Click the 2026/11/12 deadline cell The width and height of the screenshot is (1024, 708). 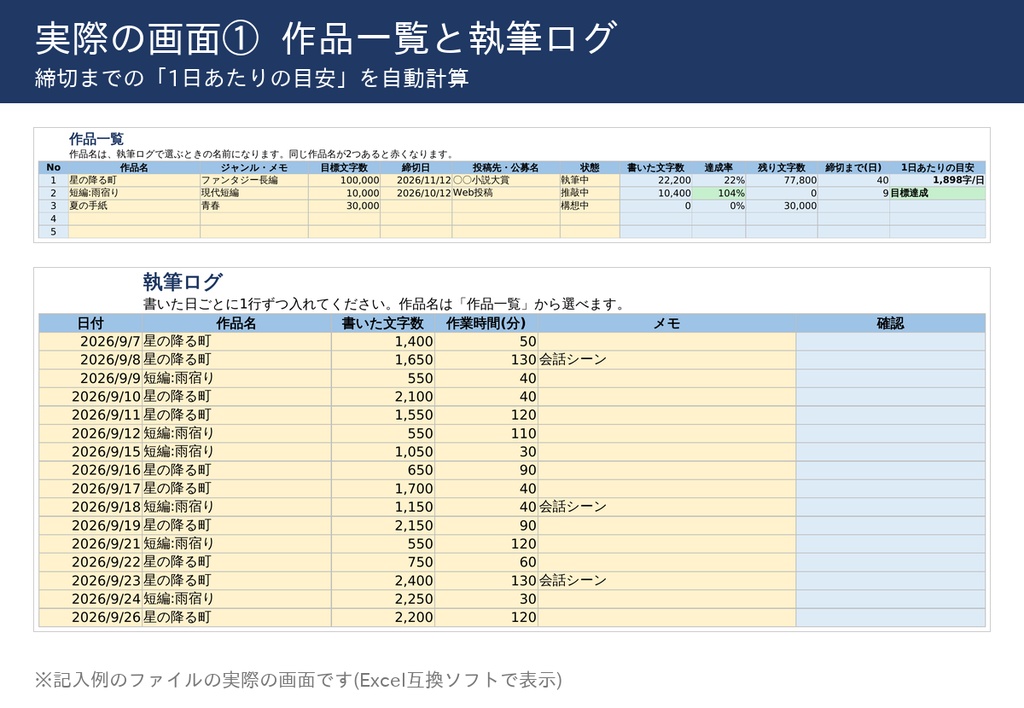(x=416, y=180)
